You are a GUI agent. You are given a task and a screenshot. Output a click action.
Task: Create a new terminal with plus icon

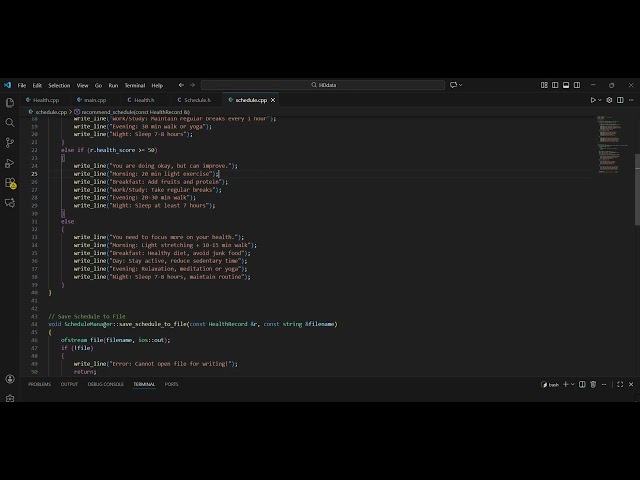click(x=566, y=384)
